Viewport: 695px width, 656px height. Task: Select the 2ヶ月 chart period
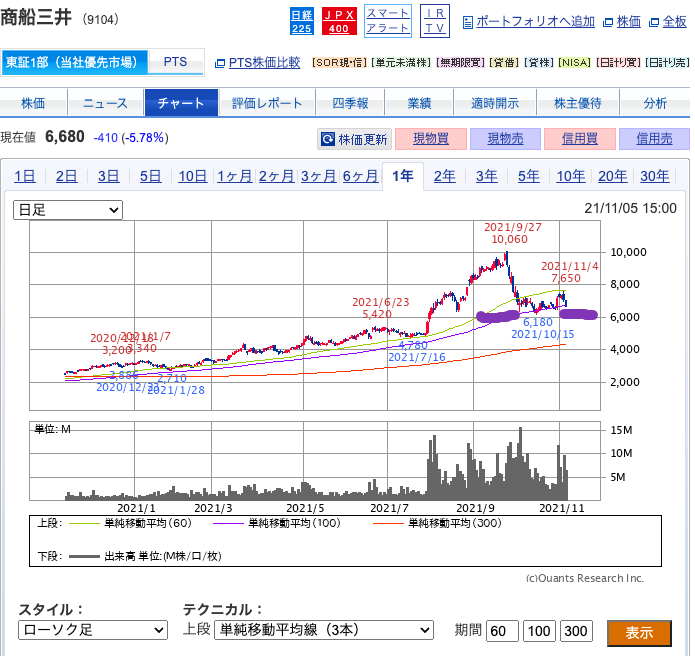[x=277, y=176]
